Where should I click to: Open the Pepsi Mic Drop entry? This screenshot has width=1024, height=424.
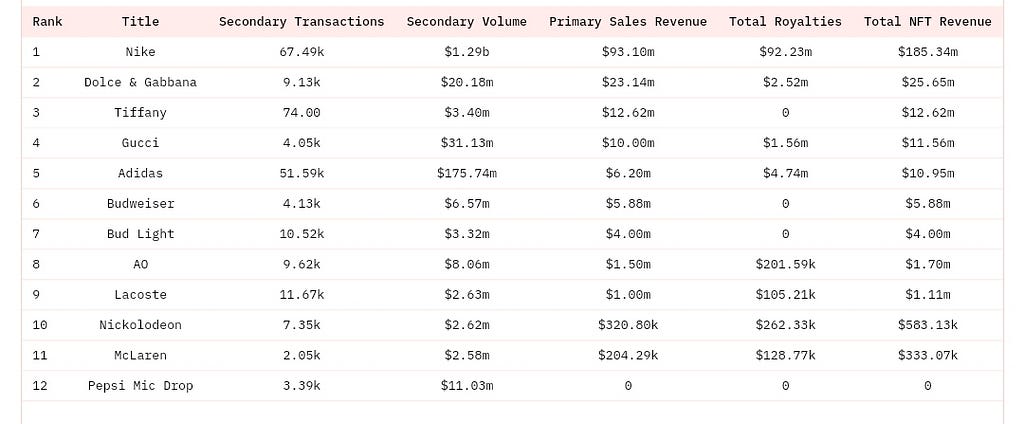tap(140, 385)
